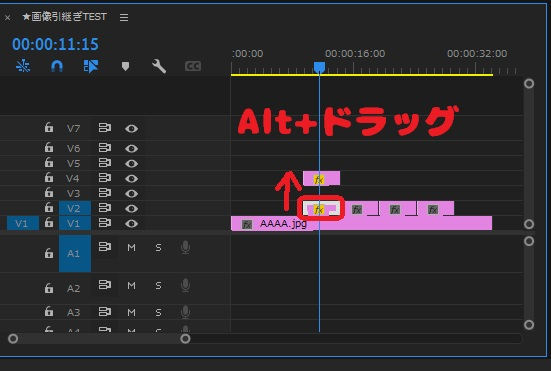Enable voice-over record on track A3

coord(186,312)
